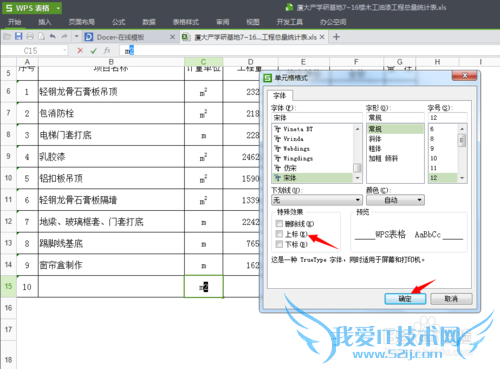This screenshot has width=500, height=369.
Task: Click font list scrollbar up arrow
Action: pos(357,129)
